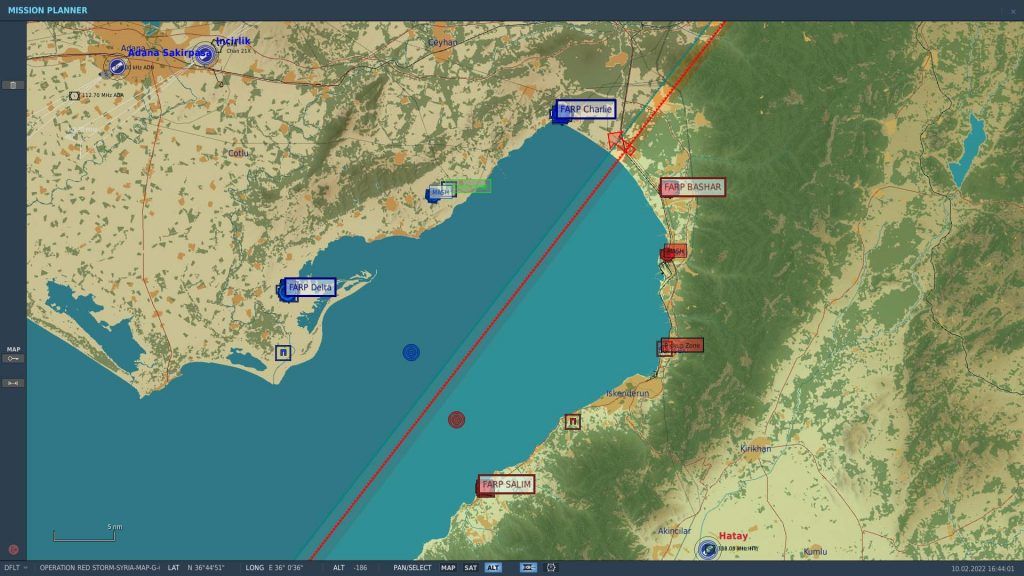Screen dimensions: 1024x576
Task: Select the FARP Delta marker
Action: point(309,288)
